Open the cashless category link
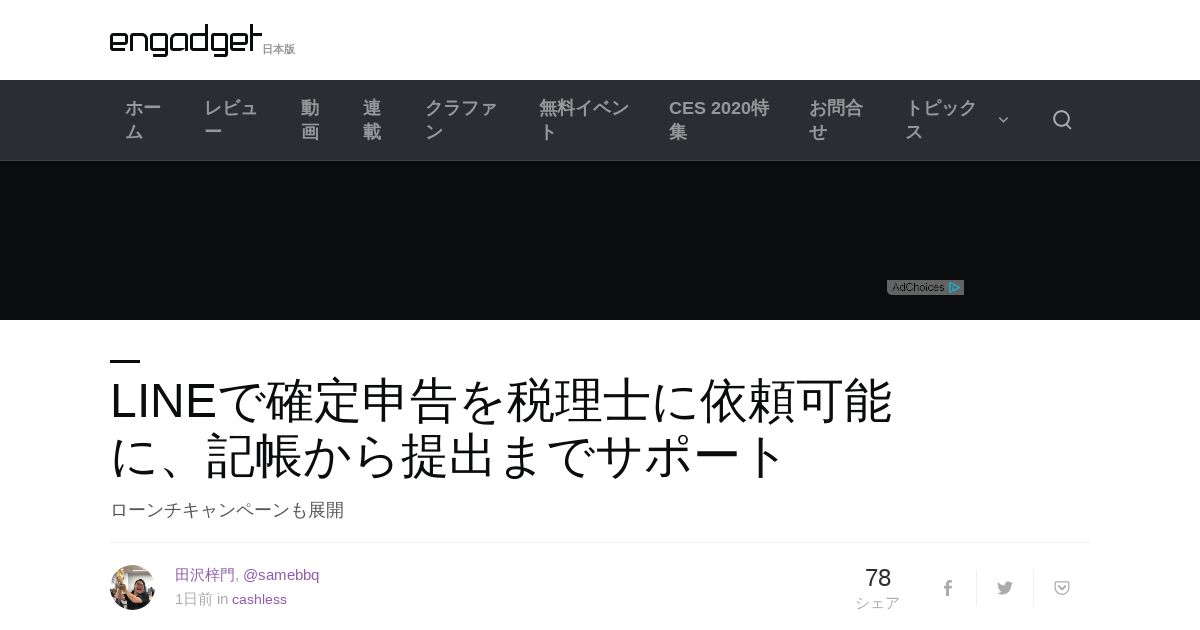Screen dimensions: 1200x630 (x=259, y=599)
